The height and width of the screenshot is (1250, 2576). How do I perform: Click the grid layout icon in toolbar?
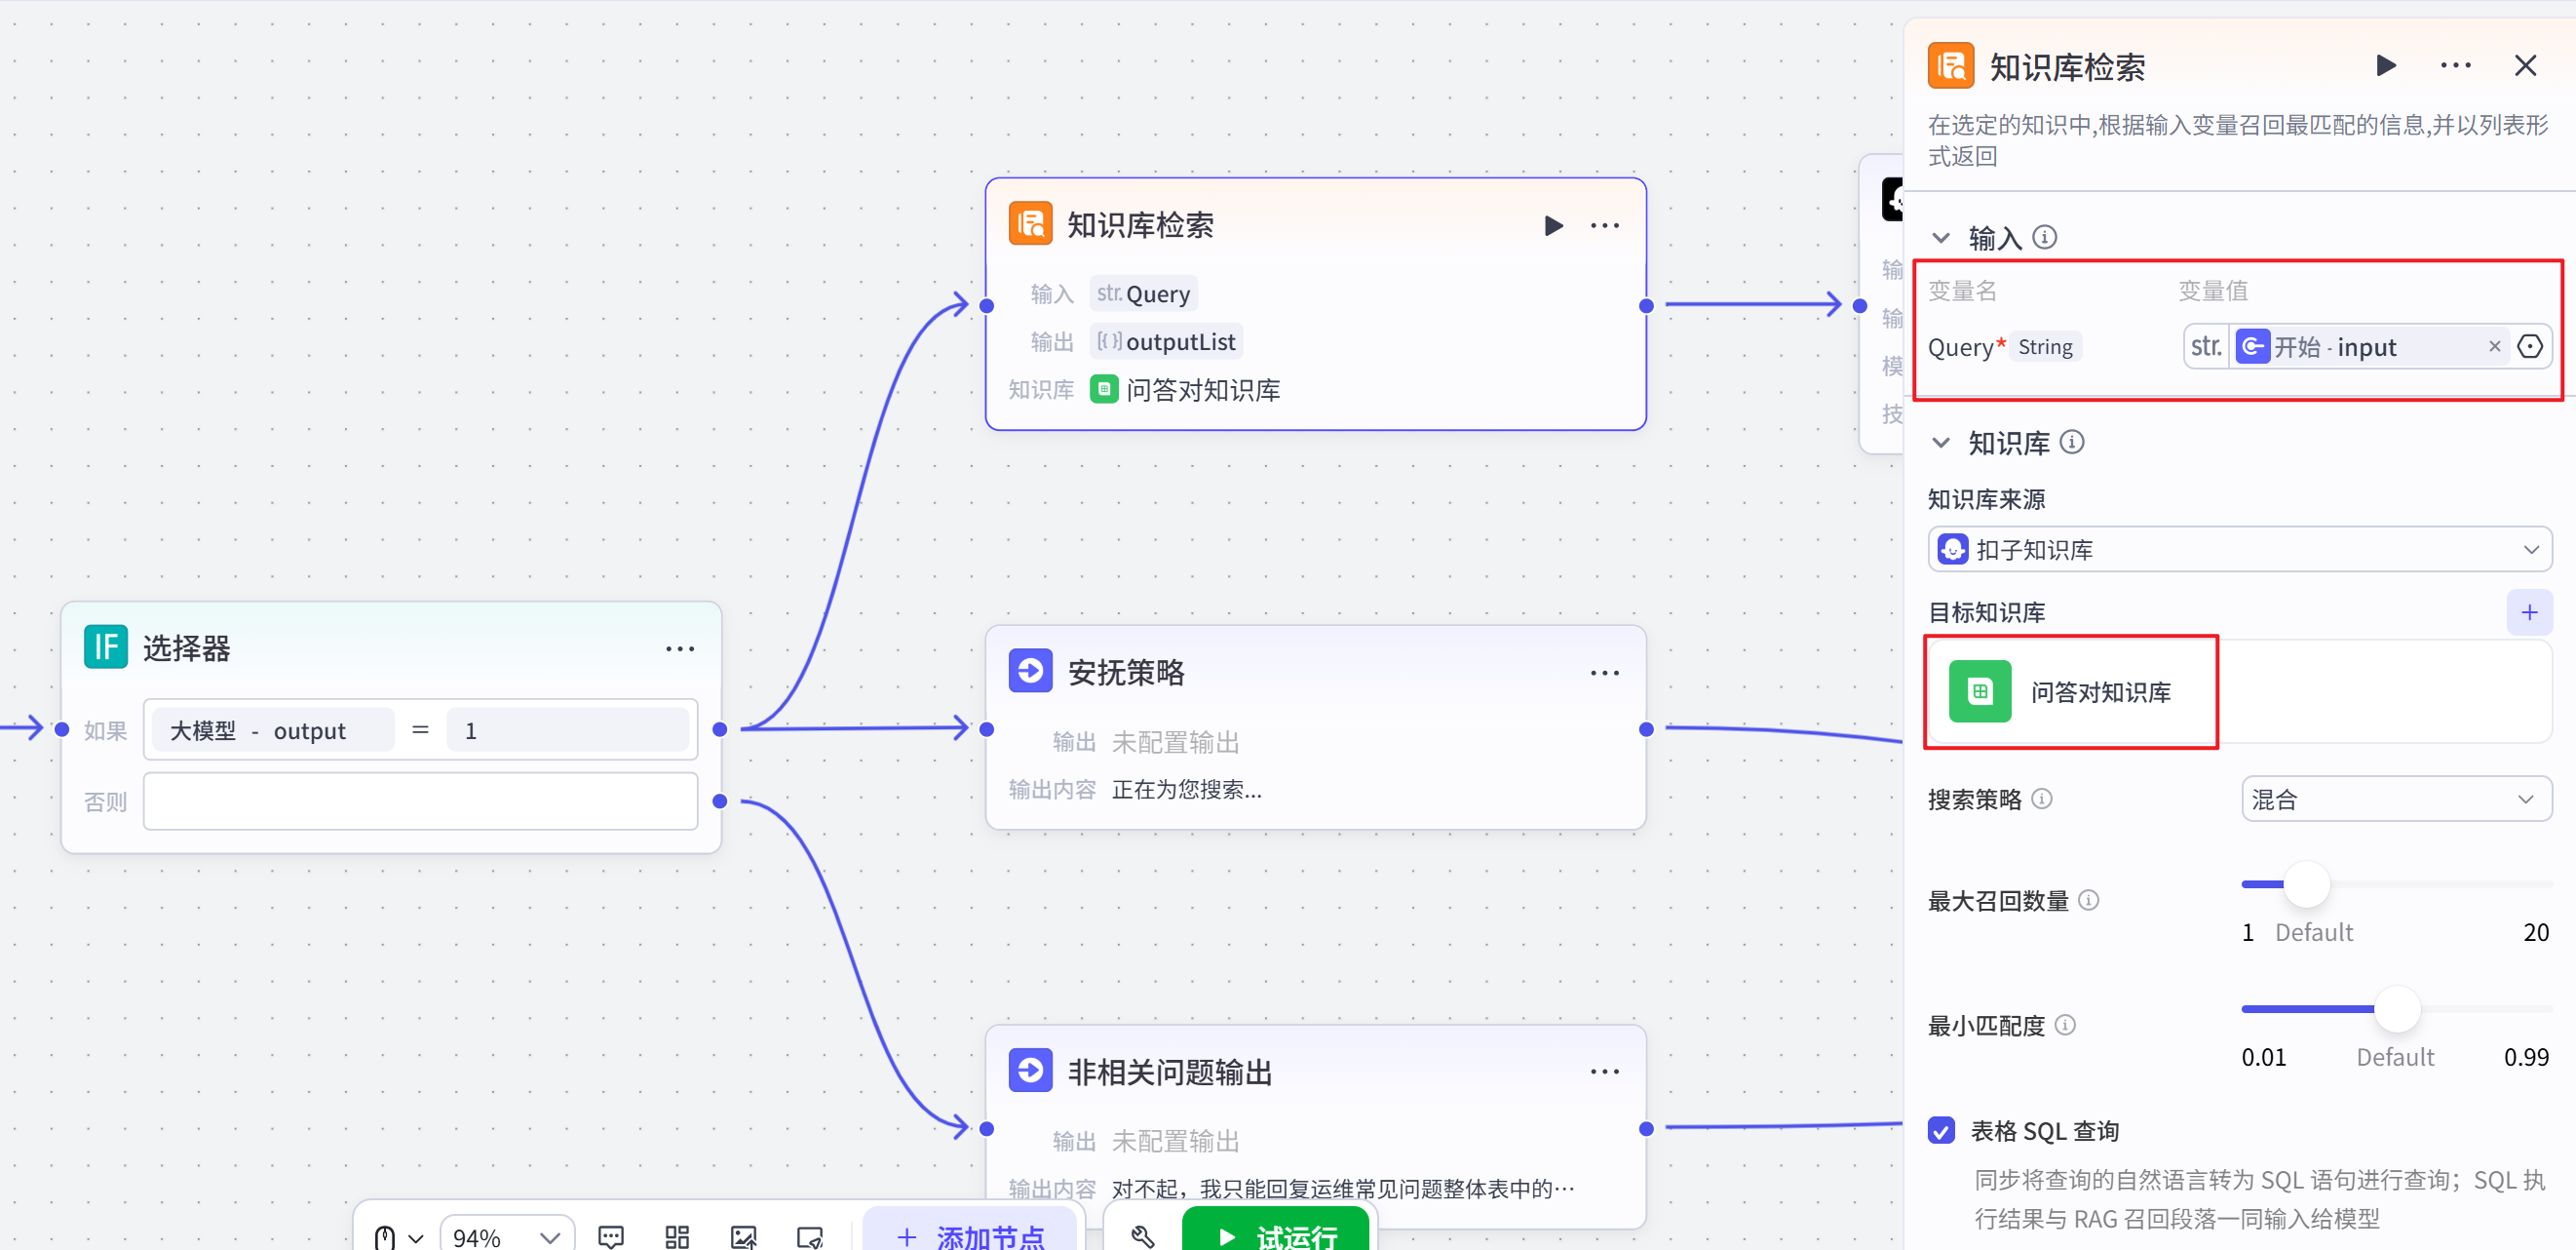[x=677, y=1236]
